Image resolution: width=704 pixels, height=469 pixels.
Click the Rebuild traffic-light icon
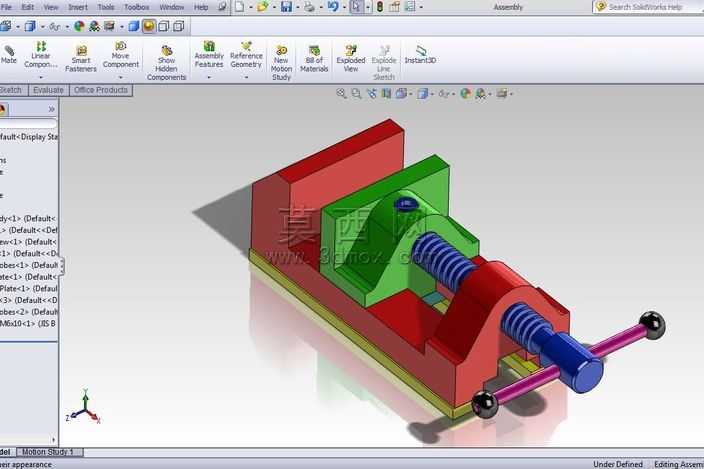pyautogui.click(x=380, y=7)
